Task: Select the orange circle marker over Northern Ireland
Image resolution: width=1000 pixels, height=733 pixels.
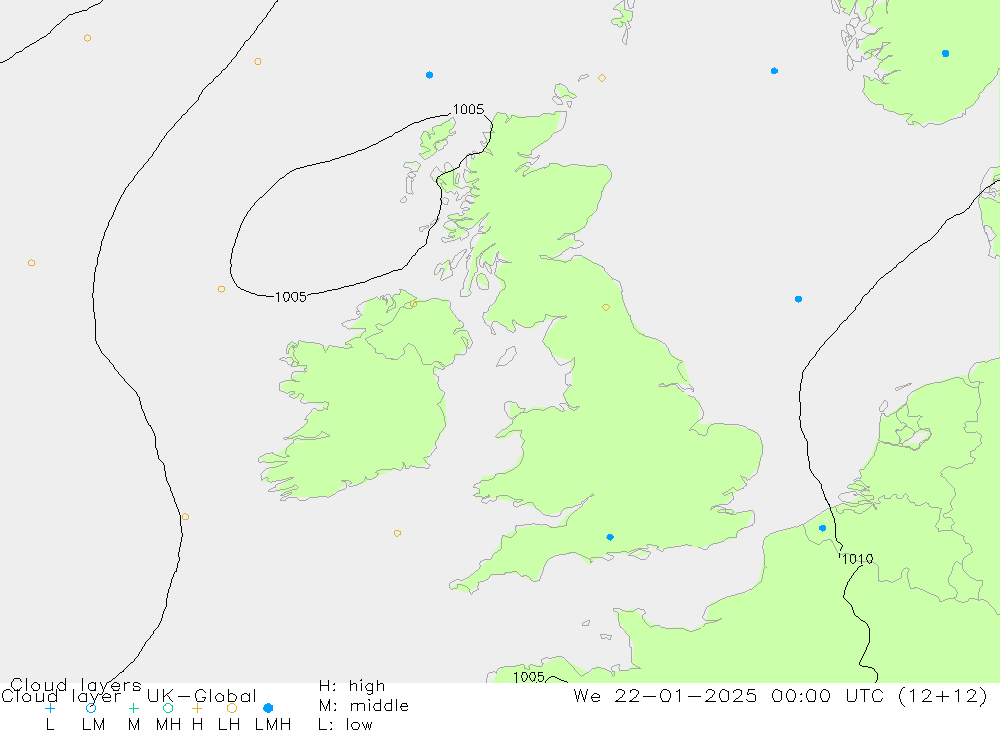Action: pos(413,304)
